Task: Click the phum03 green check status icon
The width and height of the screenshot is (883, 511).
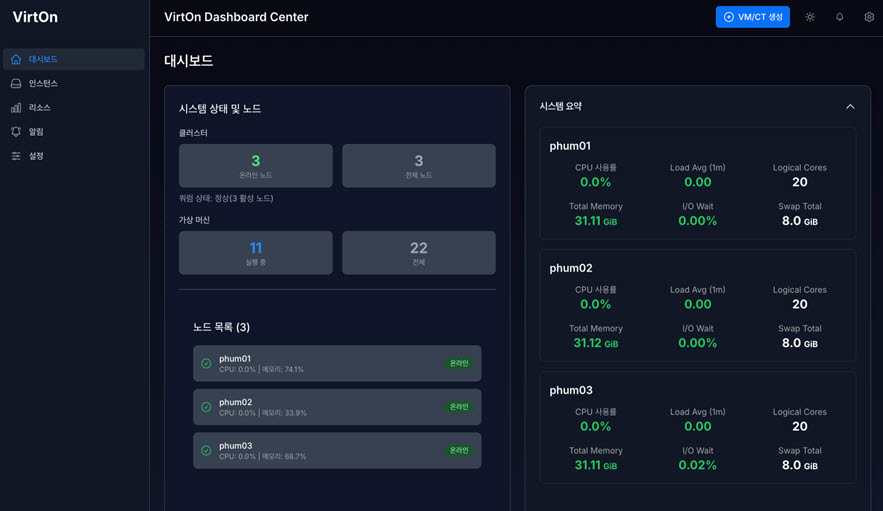Action: [206, 451]
